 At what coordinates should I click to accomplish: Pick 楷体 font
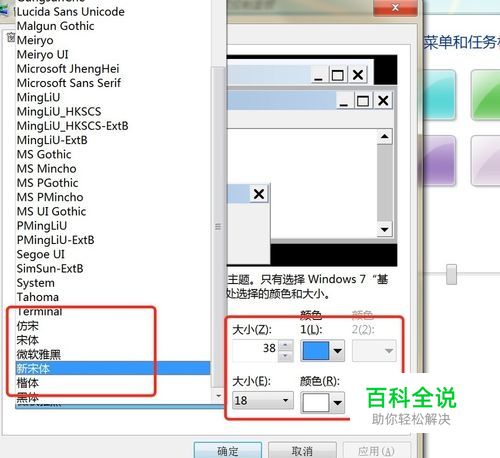coord(28,383)
